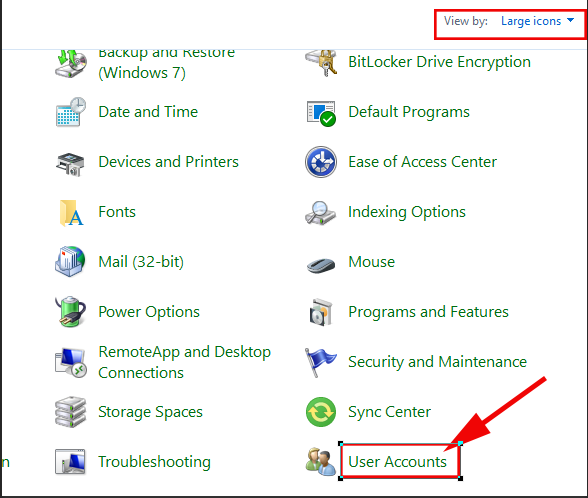The width and height of the screenshot is (588, 498).
Task: Open the Devices and Printers link
Action: [168, 162]
